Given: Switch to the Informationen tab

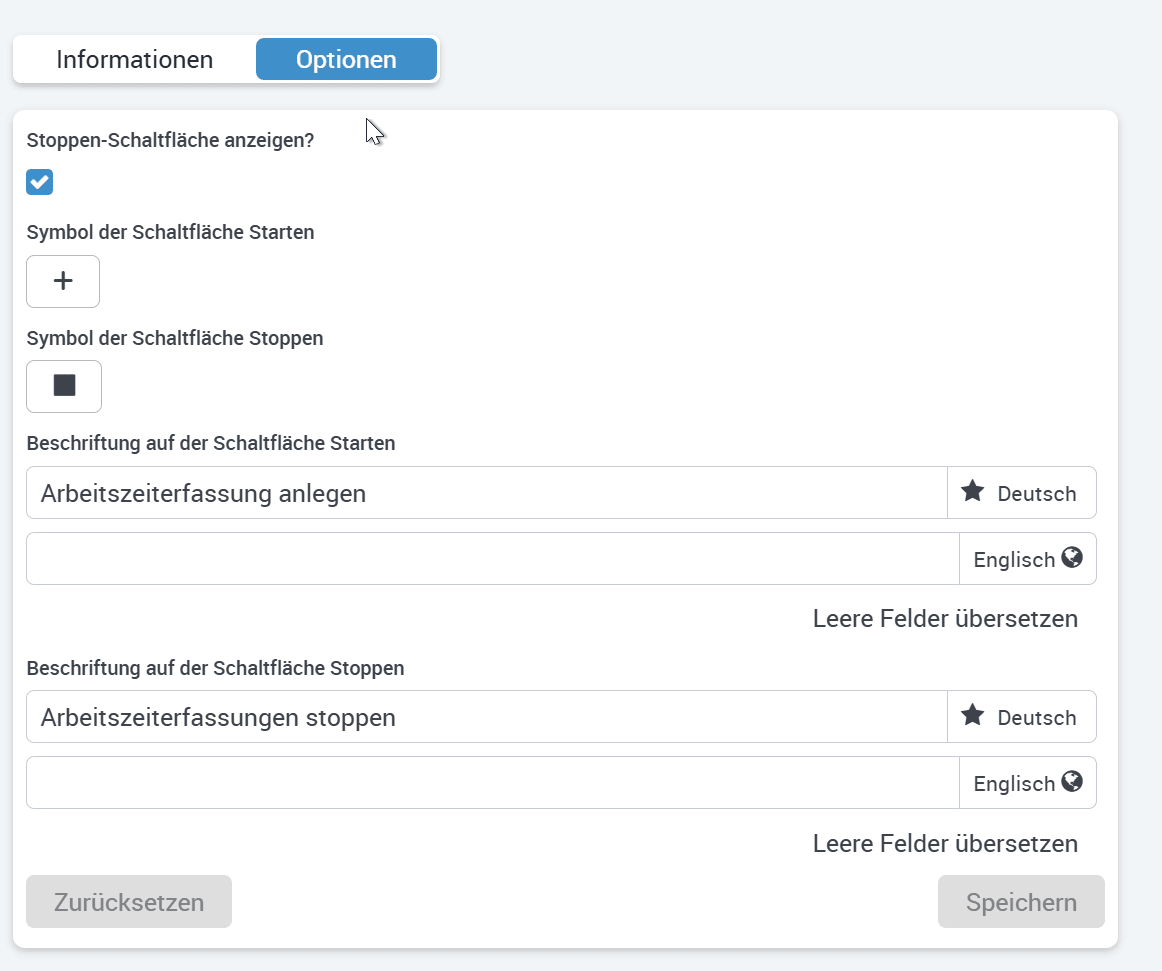Looking at the screenshot, I should (135, 60).
